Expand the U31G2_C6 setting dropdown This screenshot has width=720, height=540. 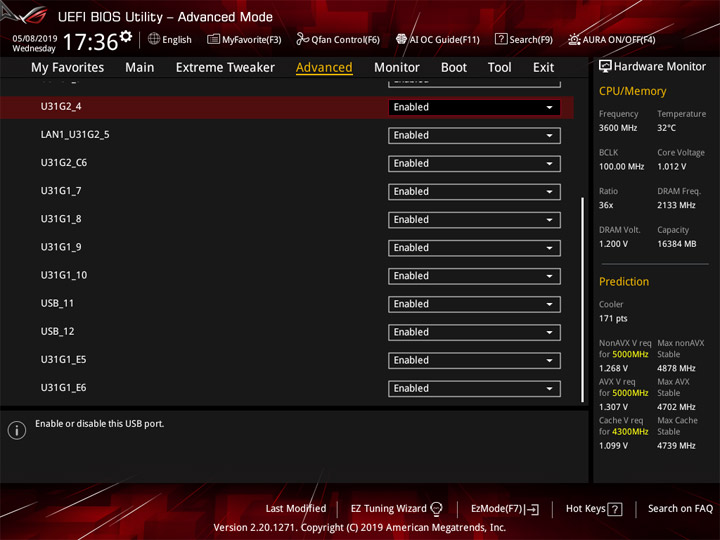[x=474, y=163]
